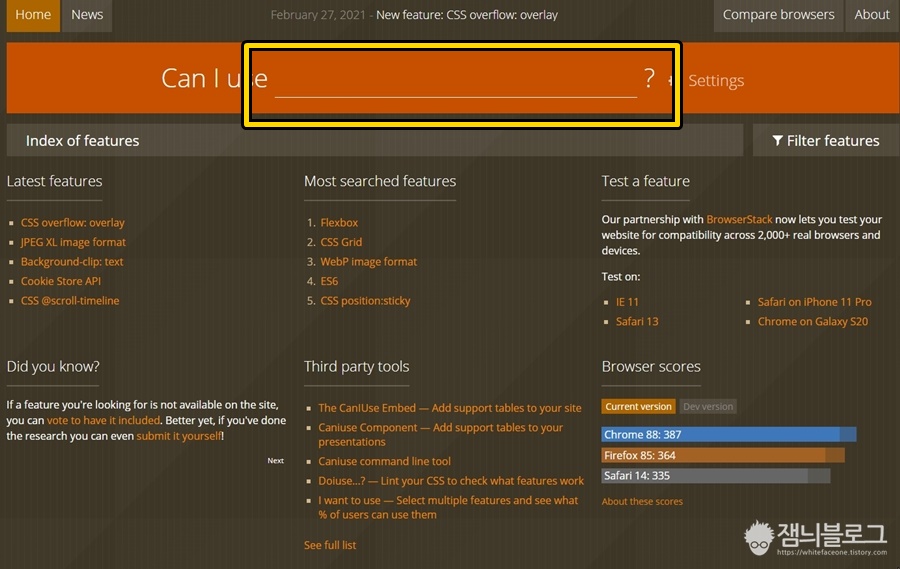Click the vote to have it included link

coord(103,420)
